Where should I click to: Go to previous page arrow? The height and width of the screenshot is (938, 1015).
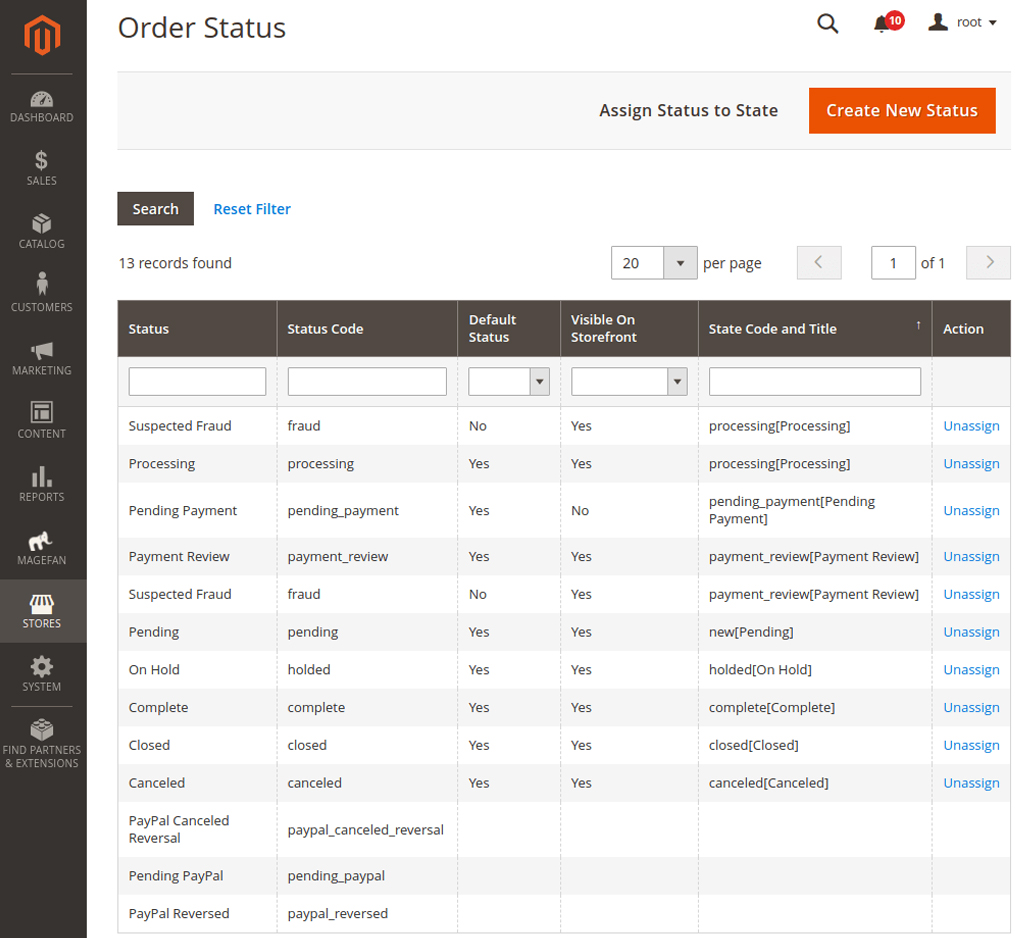click(819, 263)
